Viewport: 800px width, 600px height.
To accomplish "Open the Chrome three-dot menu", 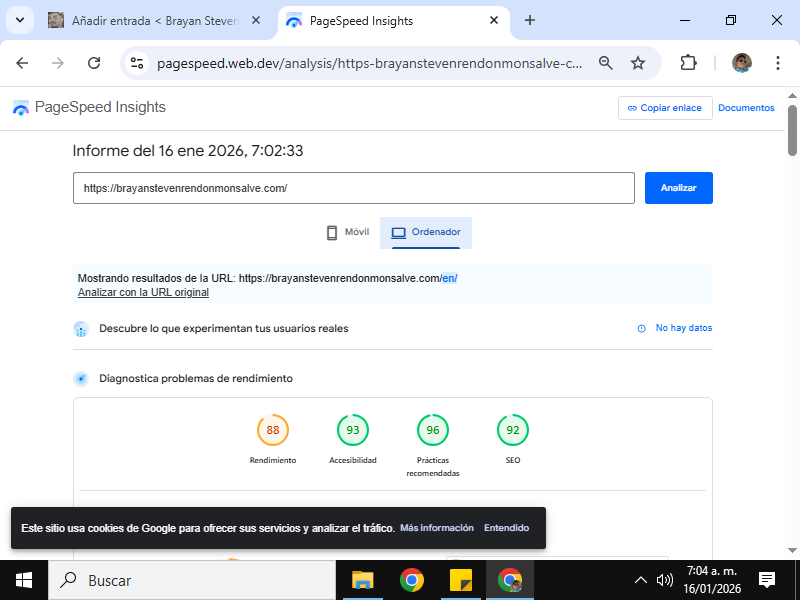I will pos(778,63).
